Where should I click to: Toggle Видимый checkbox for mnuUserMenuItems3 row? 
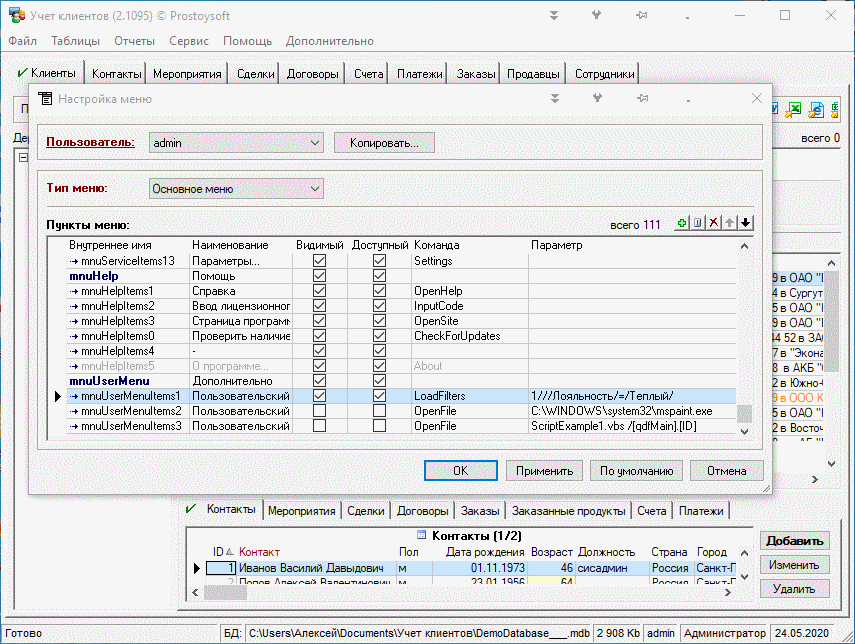click(319, 426)
